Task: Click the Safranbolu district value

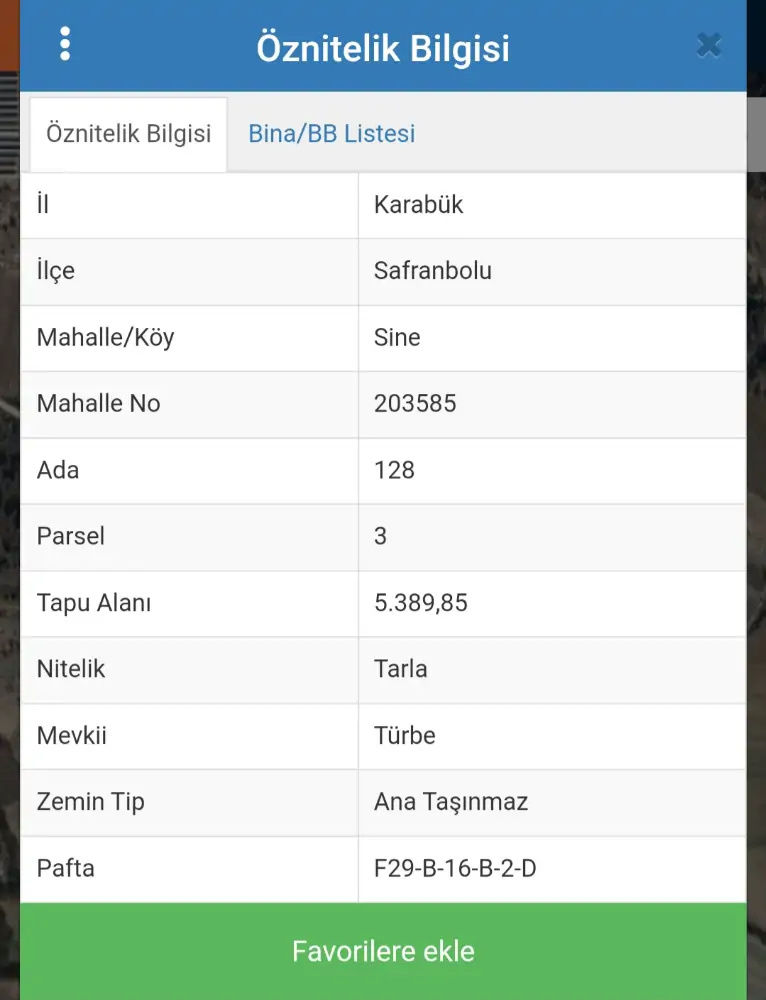Action: coord(432,271)
